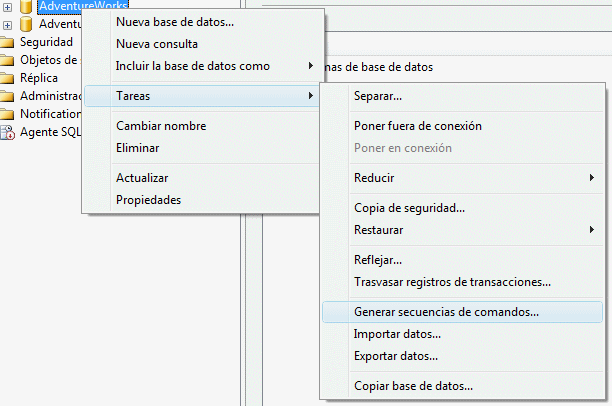612x406 pixels.
Task: Select the Tareas menu entry
Action: [x=202, y=96]
